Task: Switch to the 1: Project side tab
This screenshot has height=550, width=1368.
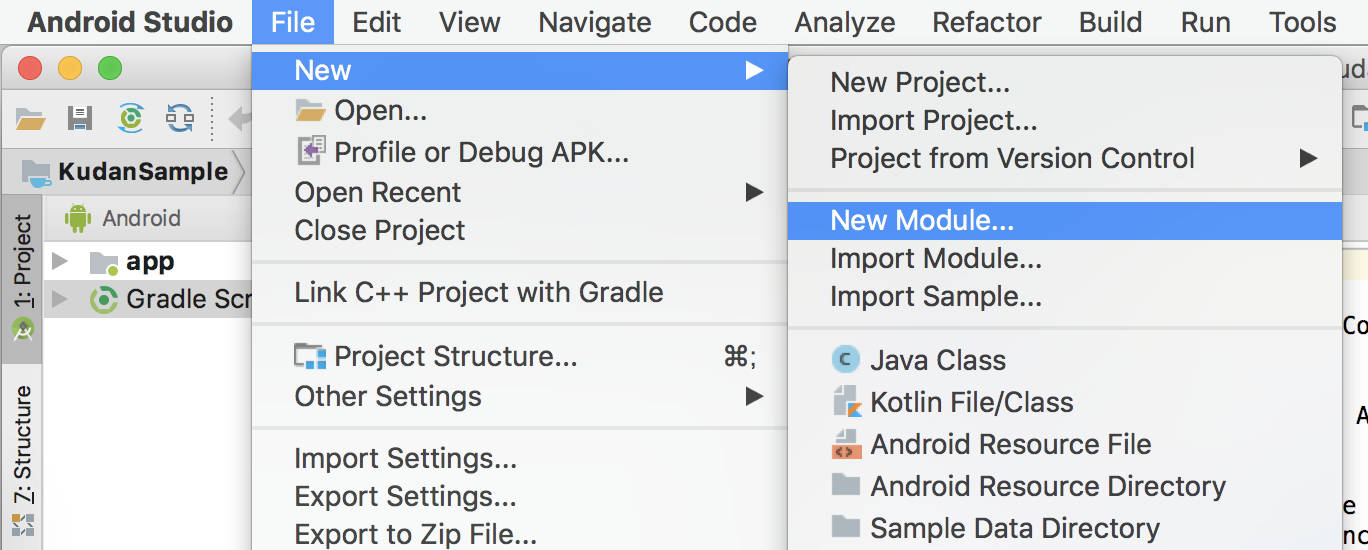Action: (22, 278)
